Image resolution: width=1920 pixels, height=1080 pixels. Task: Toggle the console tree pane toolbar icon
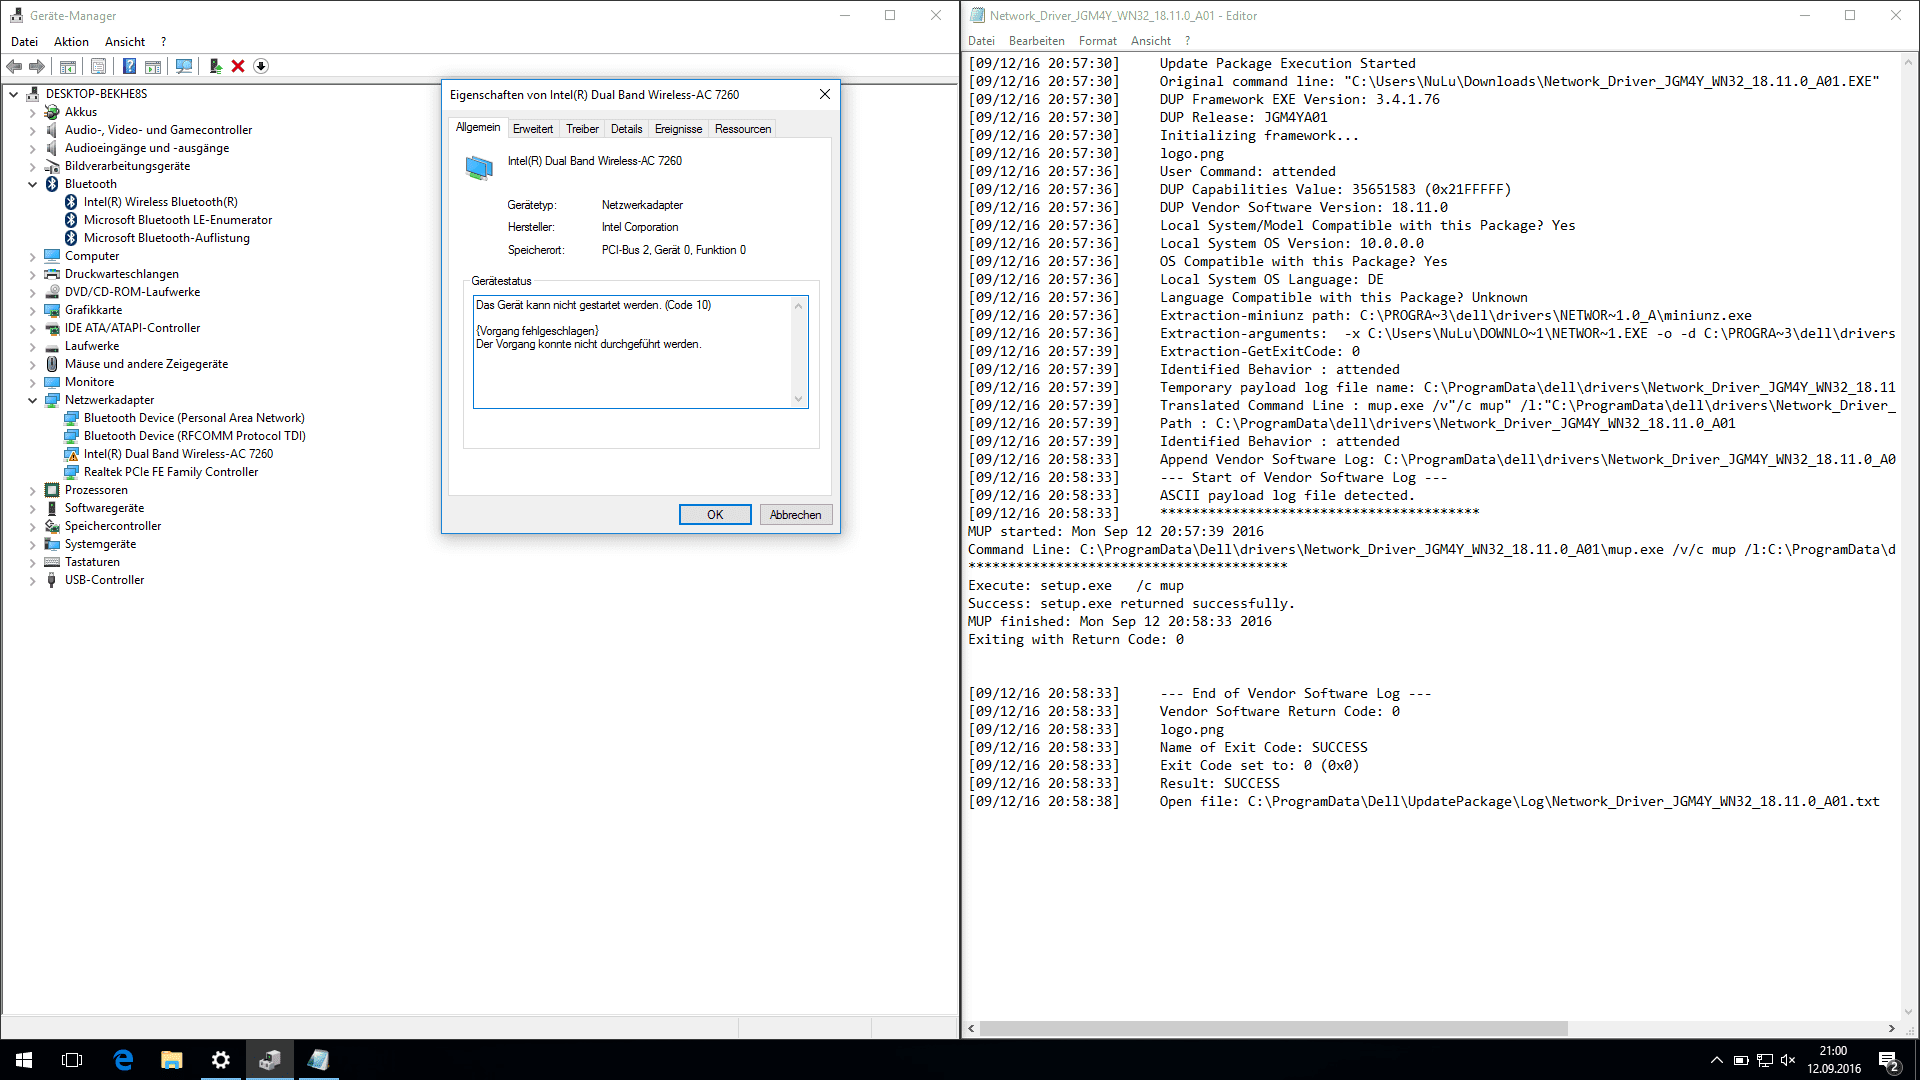(x=68, y=66)
